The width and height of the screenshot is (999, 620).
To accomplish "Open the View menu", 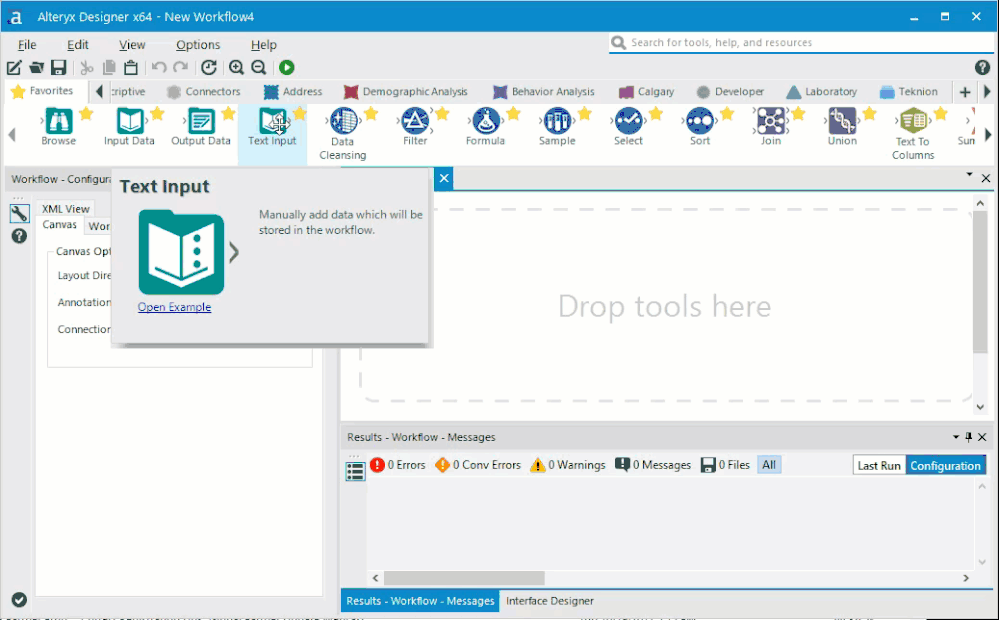I will [132, 45].
